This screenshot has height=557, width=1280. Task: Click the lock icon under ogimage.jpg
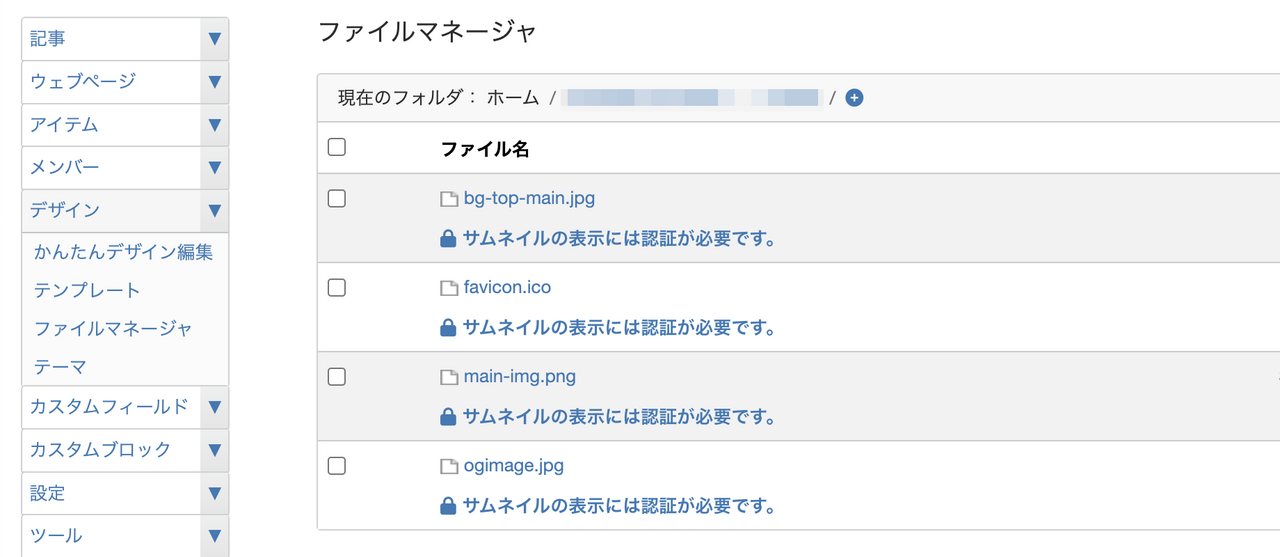click(449, 506)
